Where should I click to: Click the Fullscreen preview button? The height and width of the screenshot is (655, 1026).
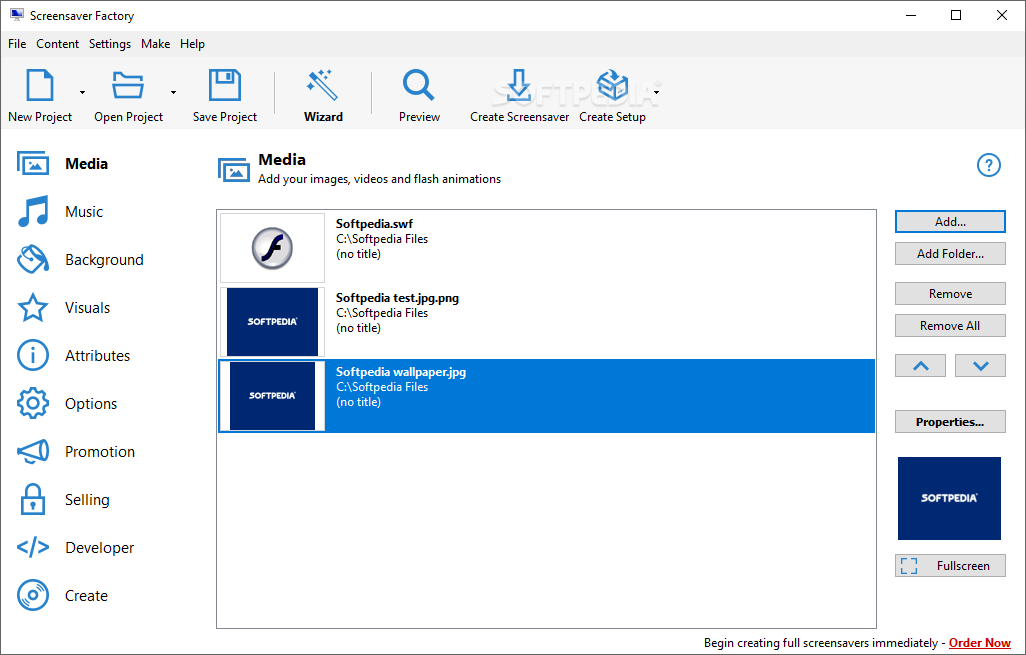pyautogui.click(x=950, y=565)
